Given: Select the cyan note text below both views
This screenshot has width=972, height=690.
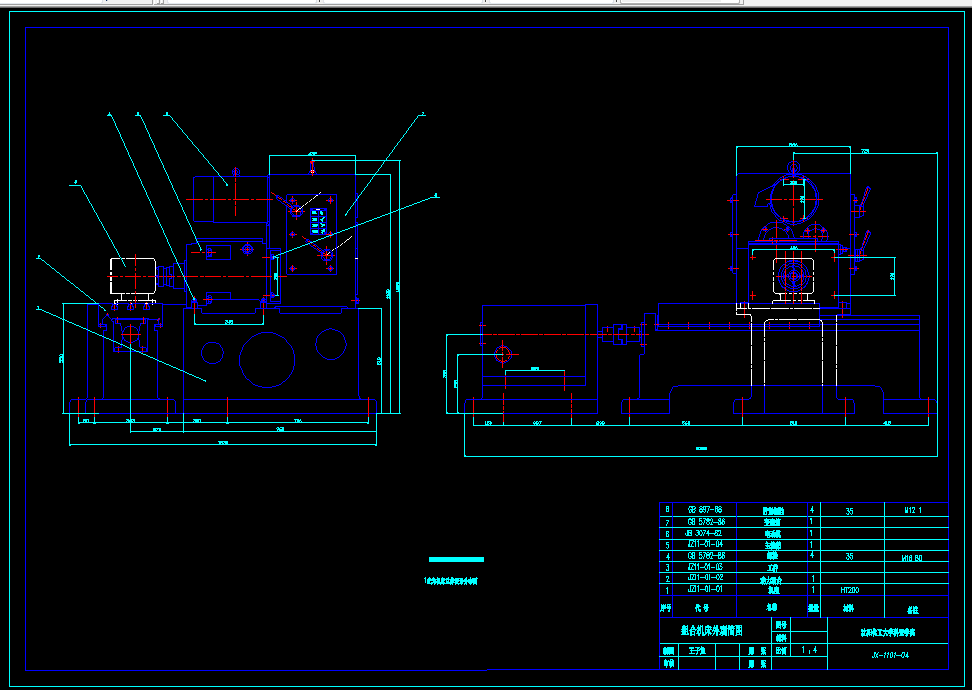Looking at the screenshot, I should (451, 582).
